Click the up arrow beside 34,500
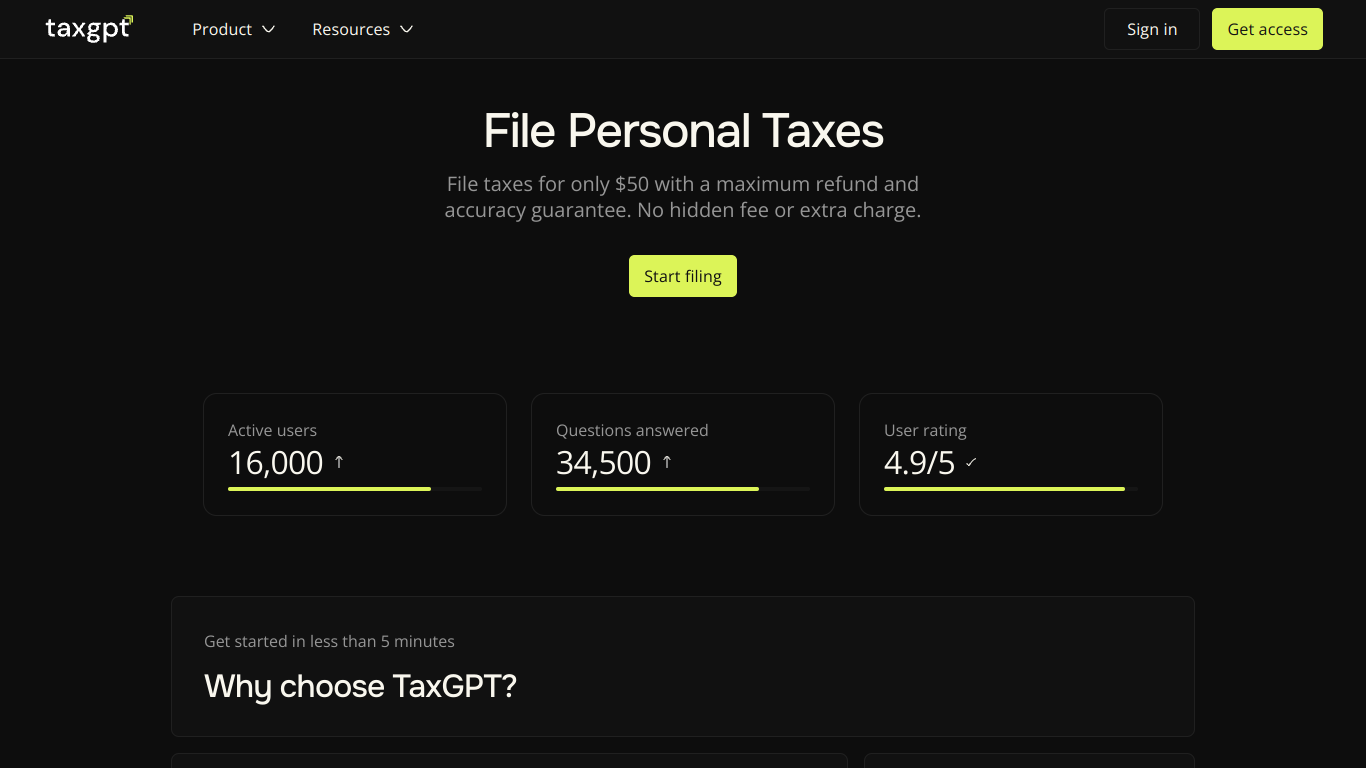1366x768 pixels. (667, 462)
